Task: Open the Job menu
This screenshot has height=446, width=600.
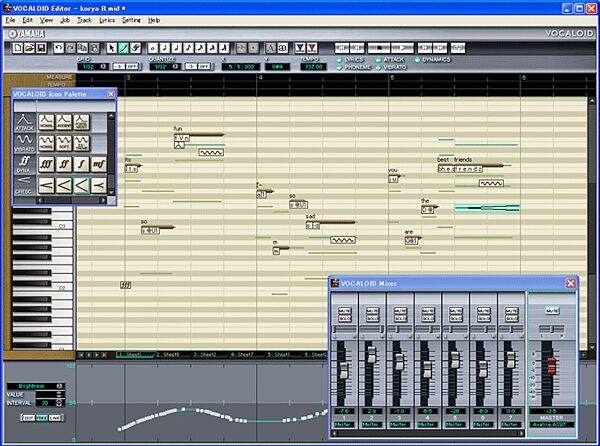Action: click(x=65, y=20)
